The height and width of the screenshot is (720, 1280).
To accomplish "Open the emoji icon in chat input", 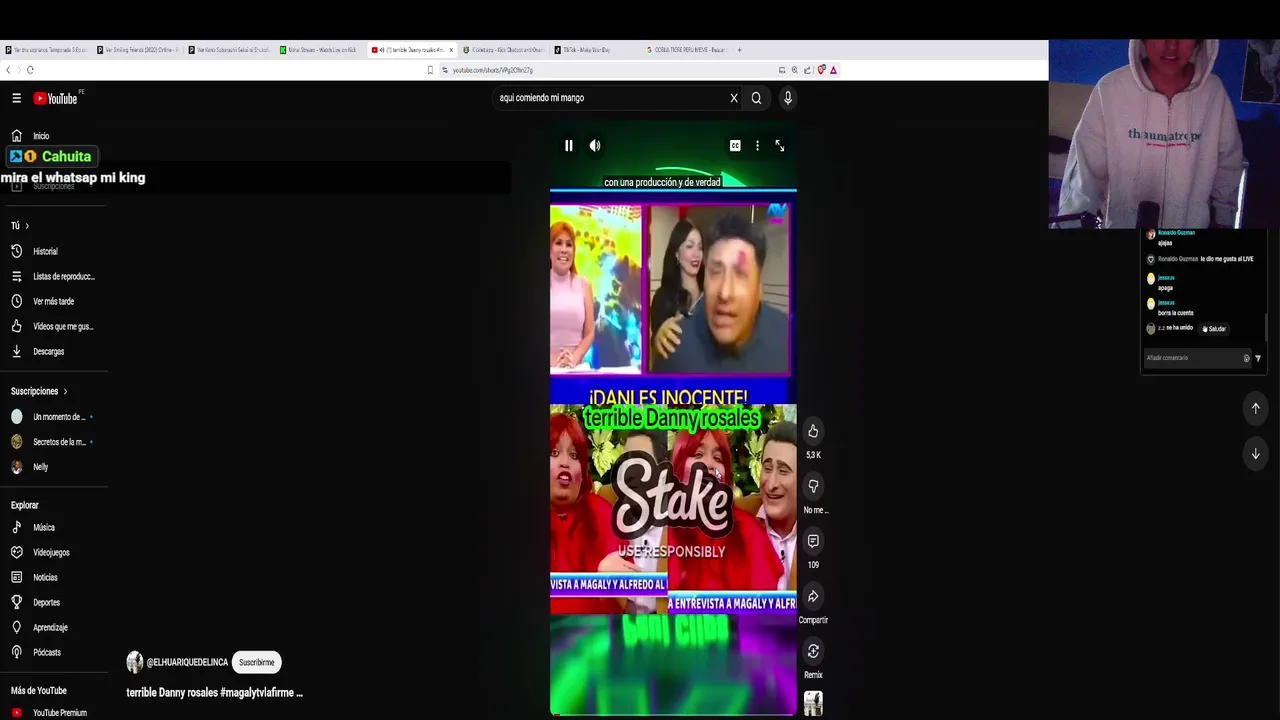I will coord(1246,358).
